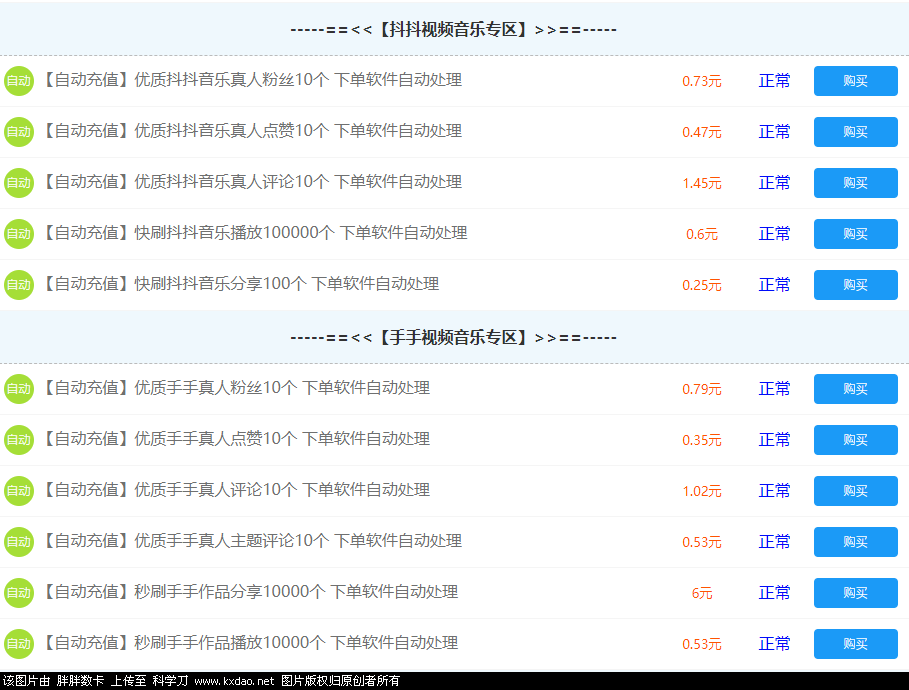Click 购买 for 优质手手真人粉丝10个

pos(856,389)
